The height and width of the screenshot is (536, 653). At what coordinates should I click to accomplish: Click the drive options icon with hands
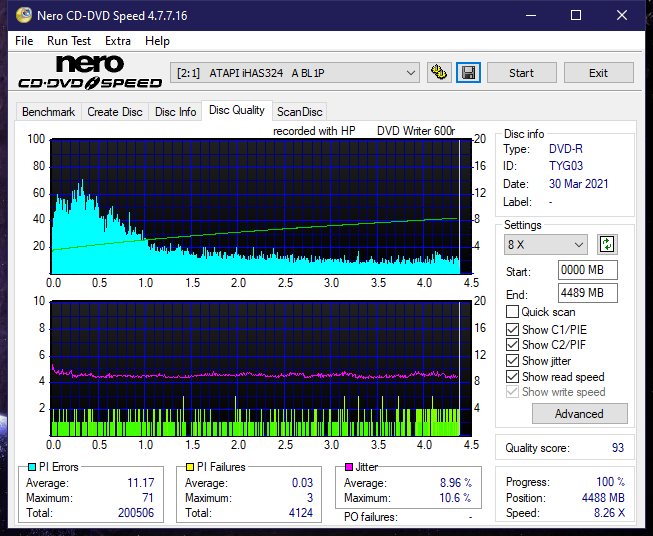click(439, 73)
